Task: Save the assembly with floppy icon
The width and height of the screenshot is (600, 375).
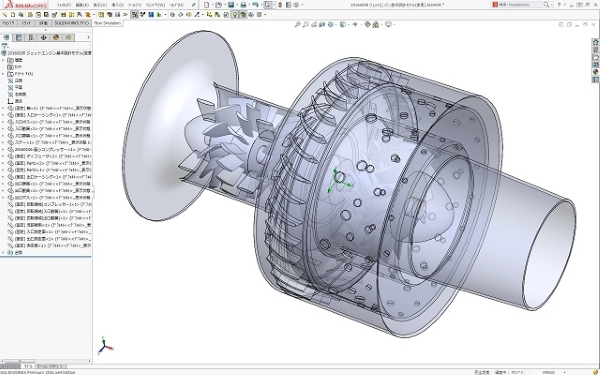Action: click(x=231, y=5)
